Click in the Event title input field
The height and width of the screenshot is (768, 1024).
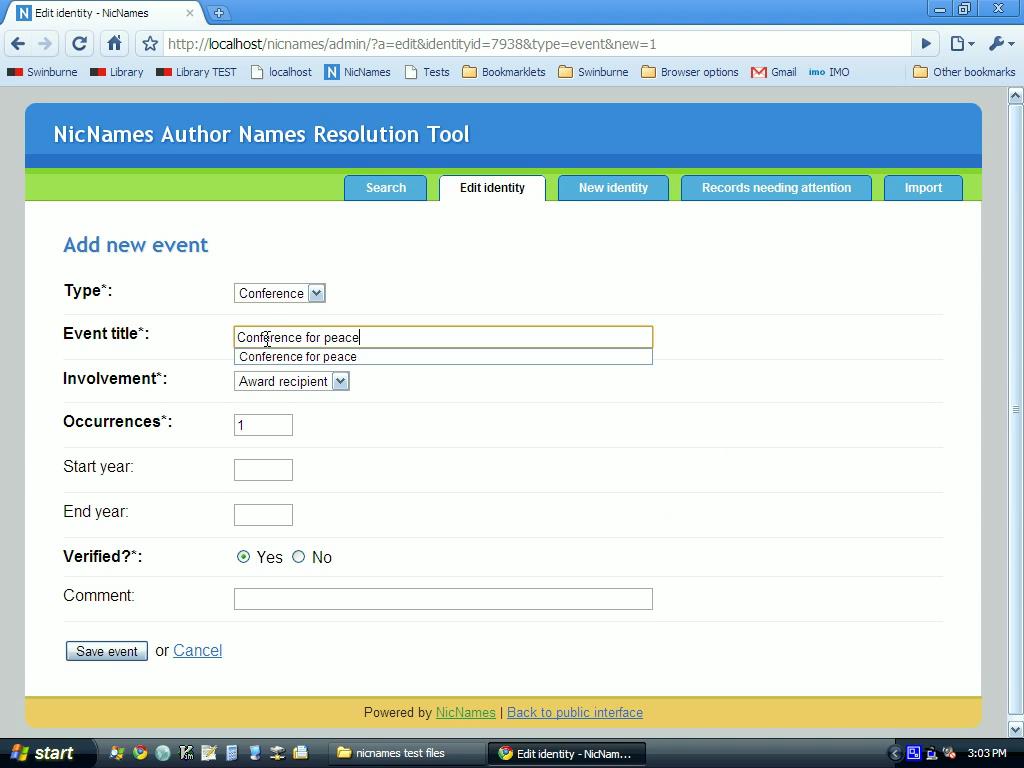click(x=443, y=337)
